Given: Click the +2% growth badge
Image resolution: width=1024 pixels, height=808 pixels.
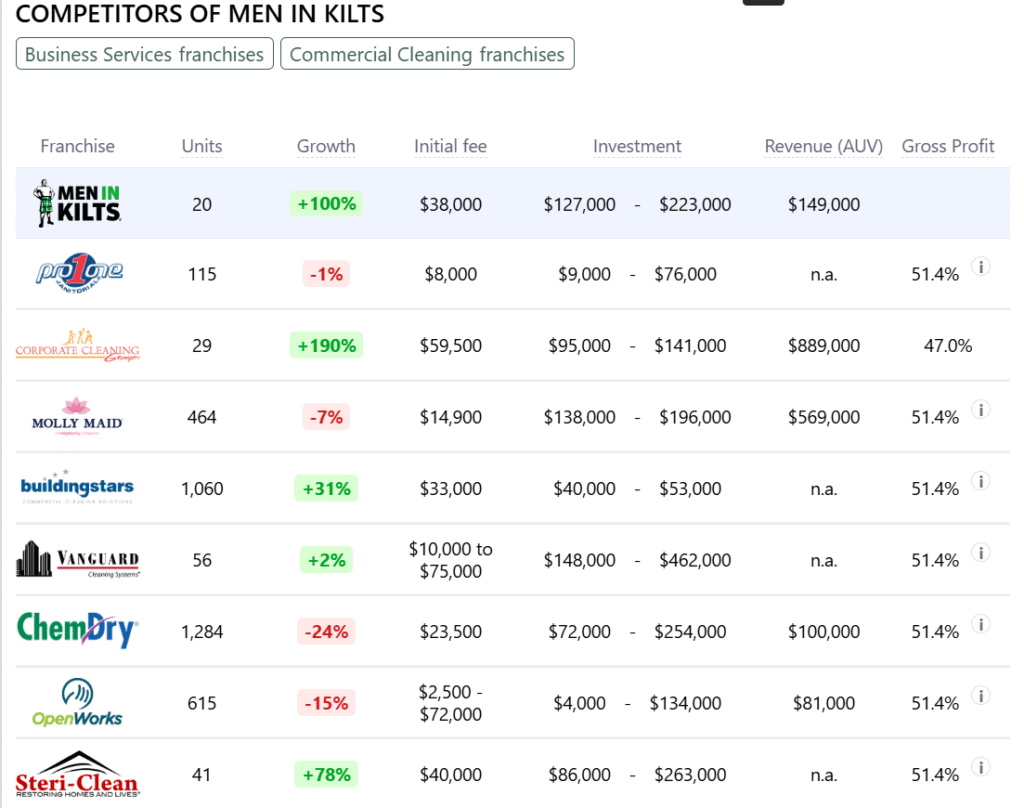Looking at the screenshot, I should coord(327,560).
